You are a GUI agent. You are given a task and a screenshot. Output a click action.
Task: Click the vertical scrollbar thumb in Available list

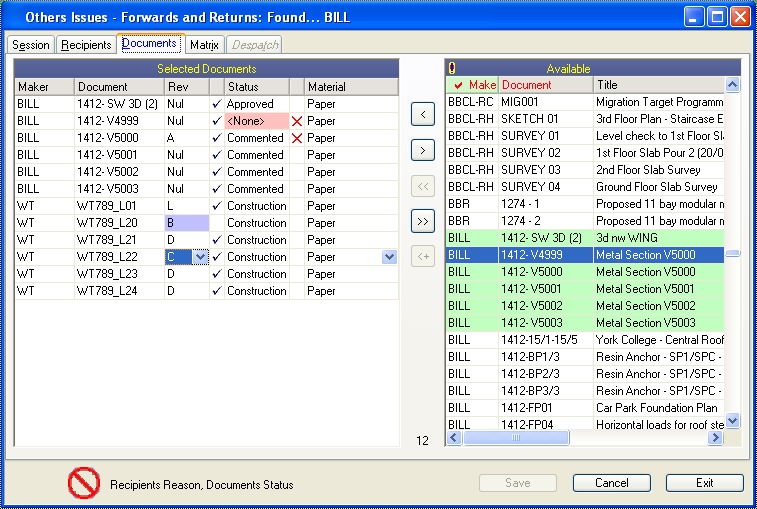pyautogui.click(x=732, y=254)
